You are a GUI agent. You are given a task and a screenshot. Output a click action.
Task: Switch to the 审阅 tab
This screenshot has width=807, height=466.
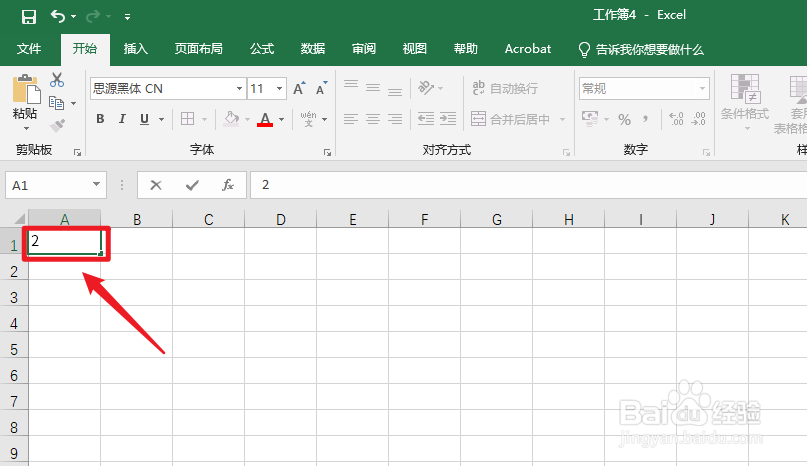364,49
